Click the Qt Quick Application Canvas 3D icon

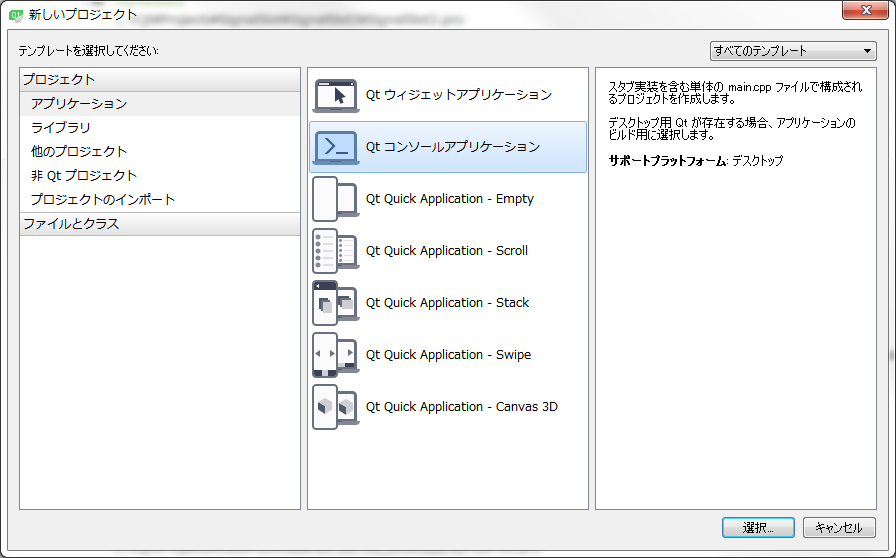click(x=336, y=407)
